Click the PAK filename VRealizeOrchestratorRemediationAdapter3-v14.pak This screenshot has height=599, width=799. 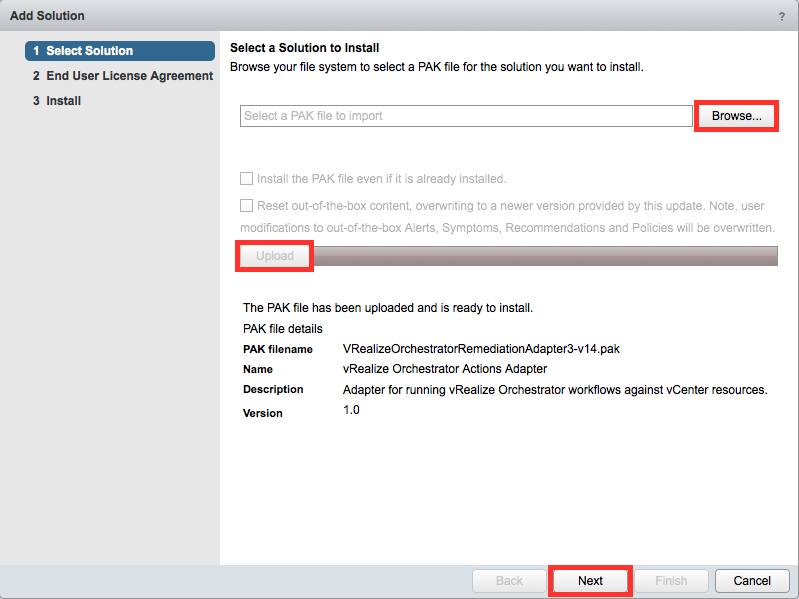pyautogui.click(x=481, y=349)
